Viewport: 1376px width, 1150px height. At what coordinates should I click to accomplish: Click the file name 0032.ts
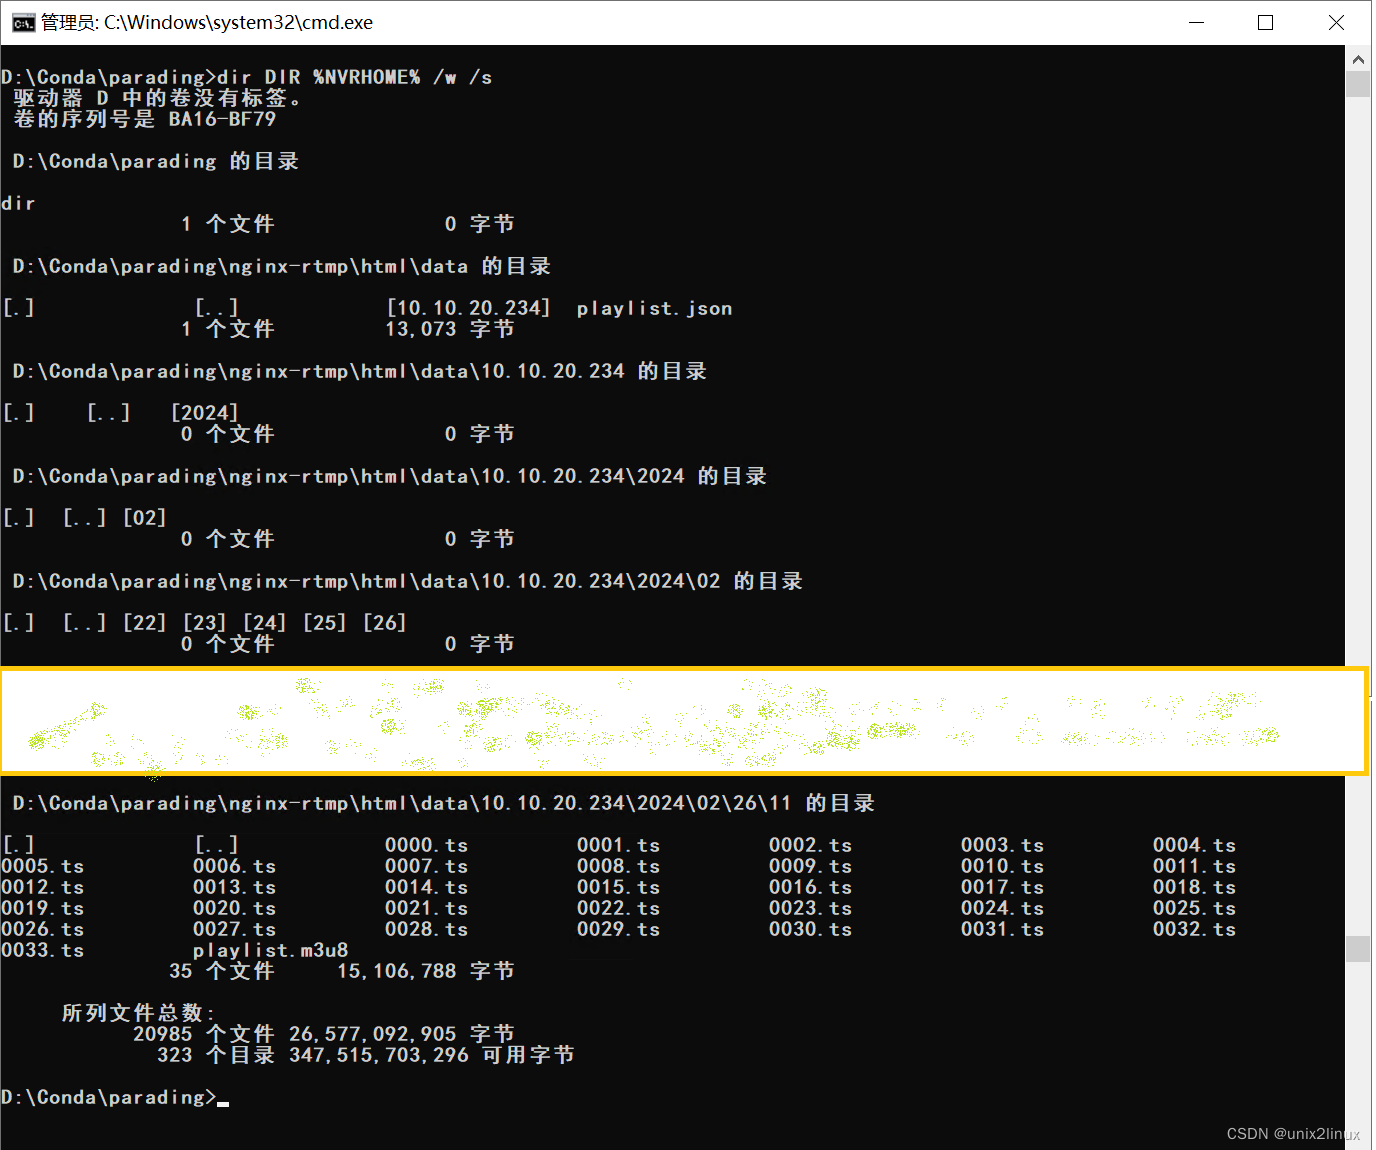(1195, 930)
